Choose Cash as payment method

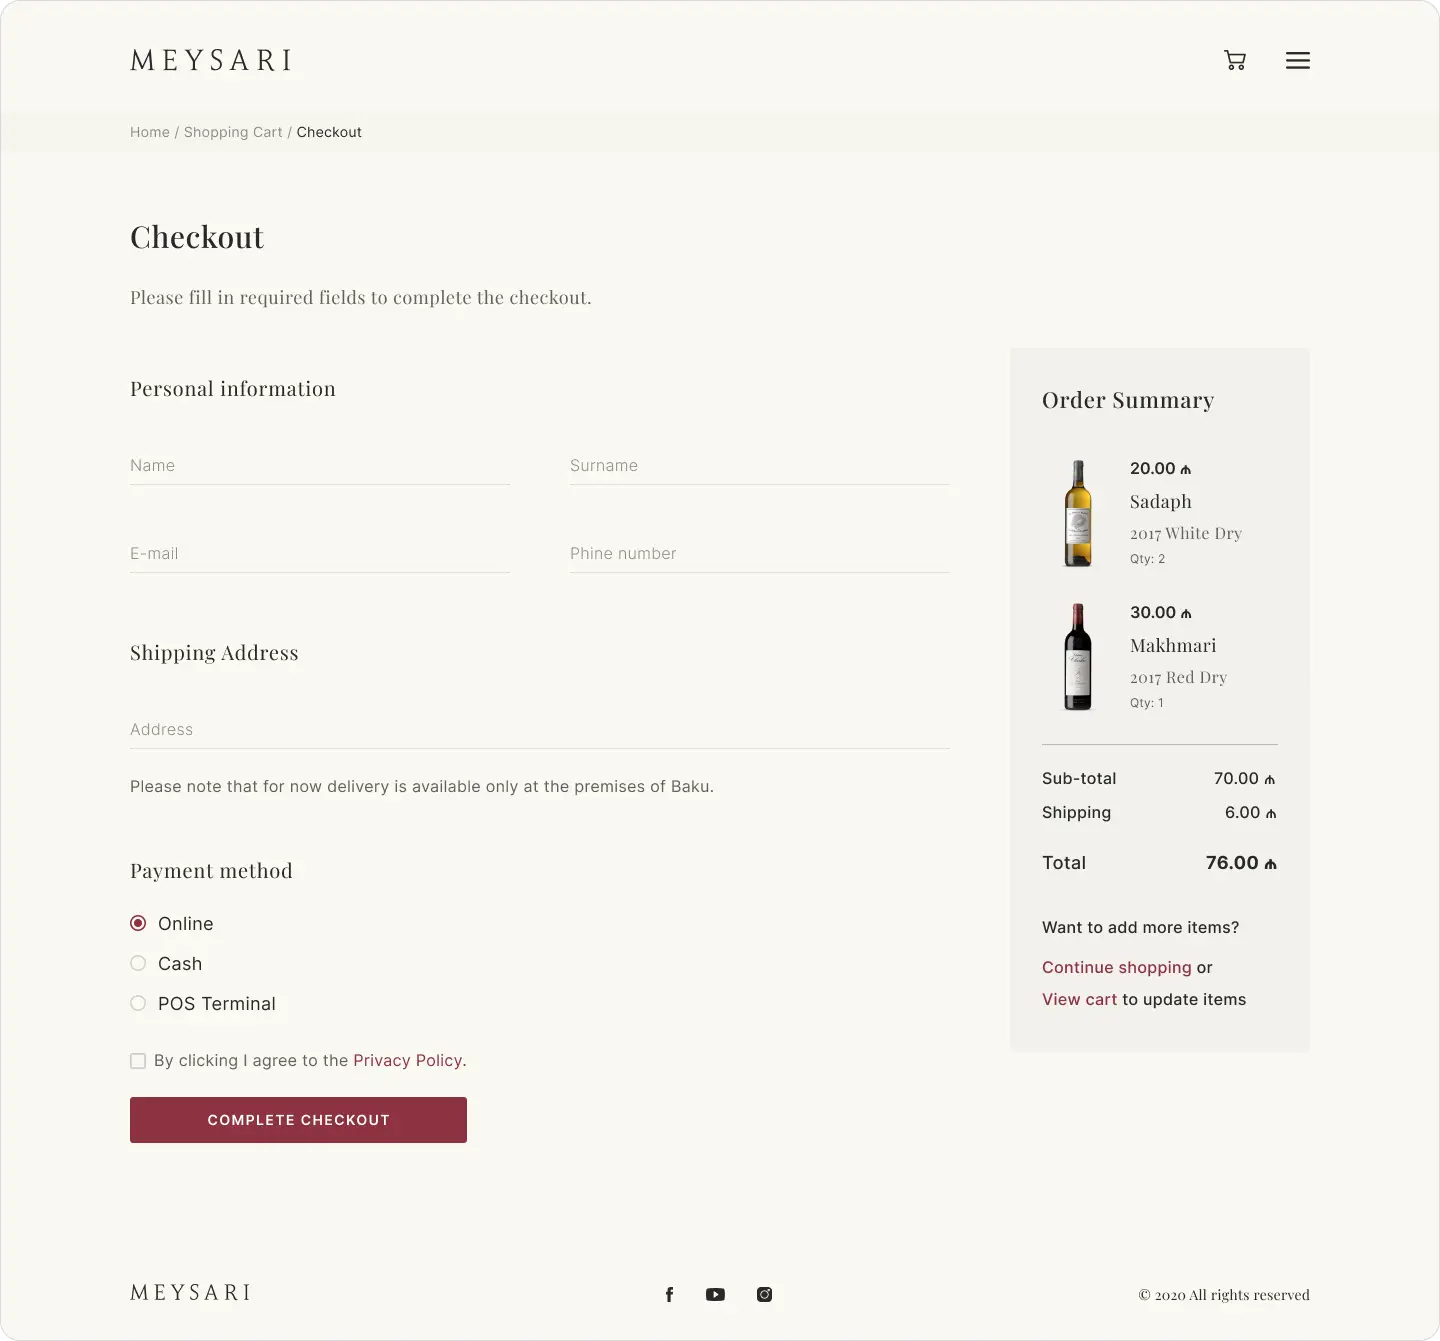[138, 963]
